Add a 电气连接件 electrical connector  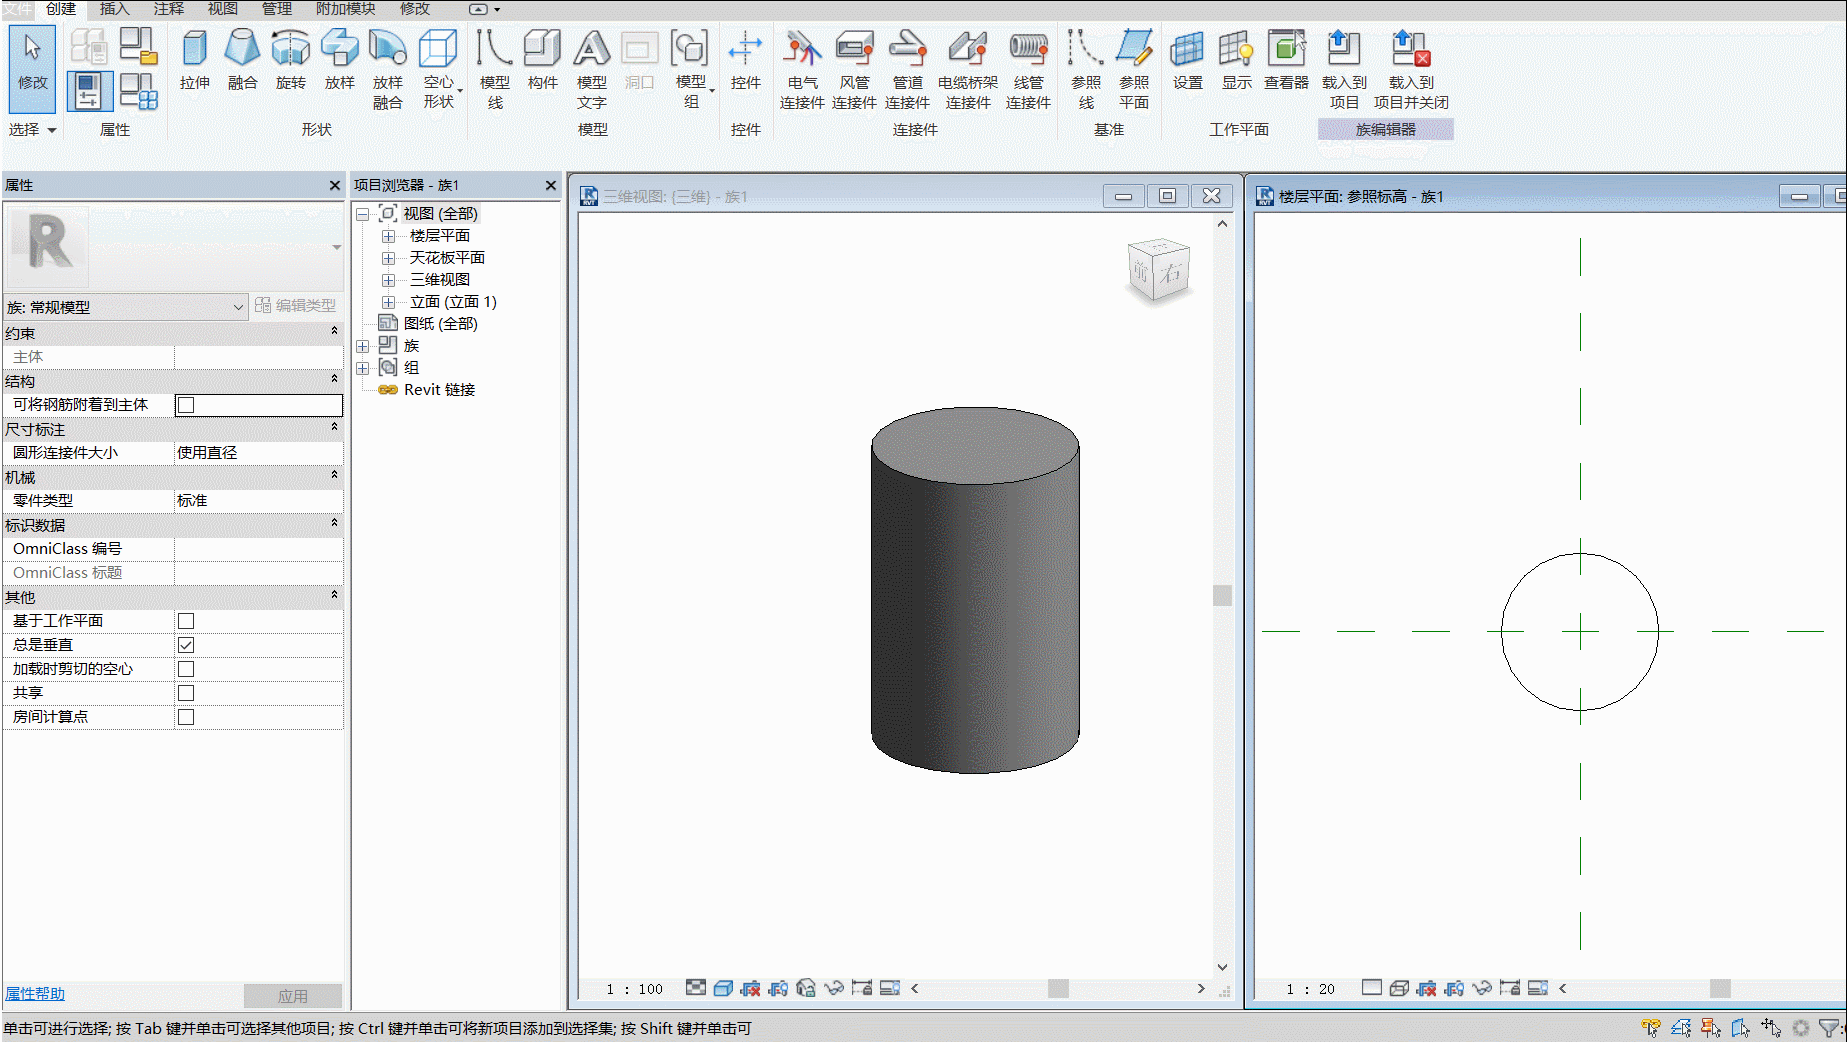pos(802,68)
